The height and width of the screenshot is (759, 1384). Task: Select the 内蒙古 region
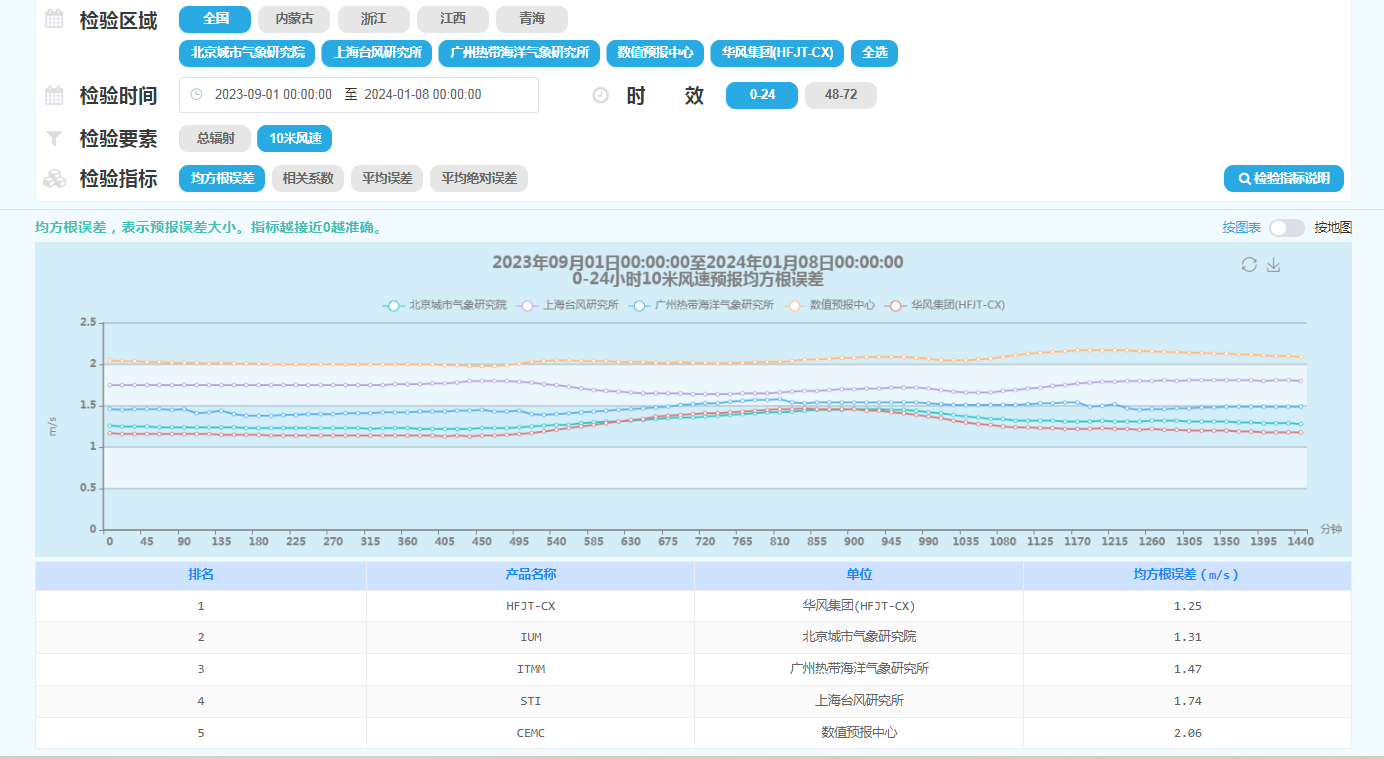(294, 19)
